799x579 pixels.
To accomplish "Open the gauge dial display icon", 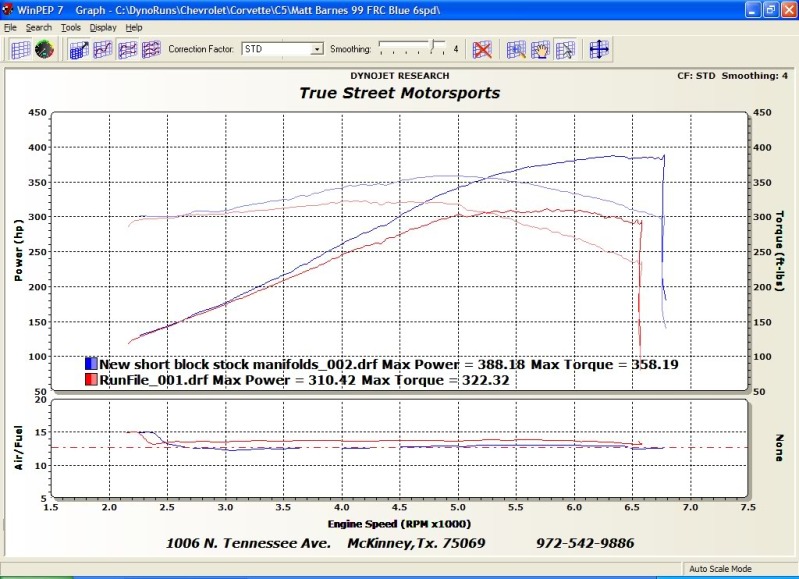I will point(45,49).
